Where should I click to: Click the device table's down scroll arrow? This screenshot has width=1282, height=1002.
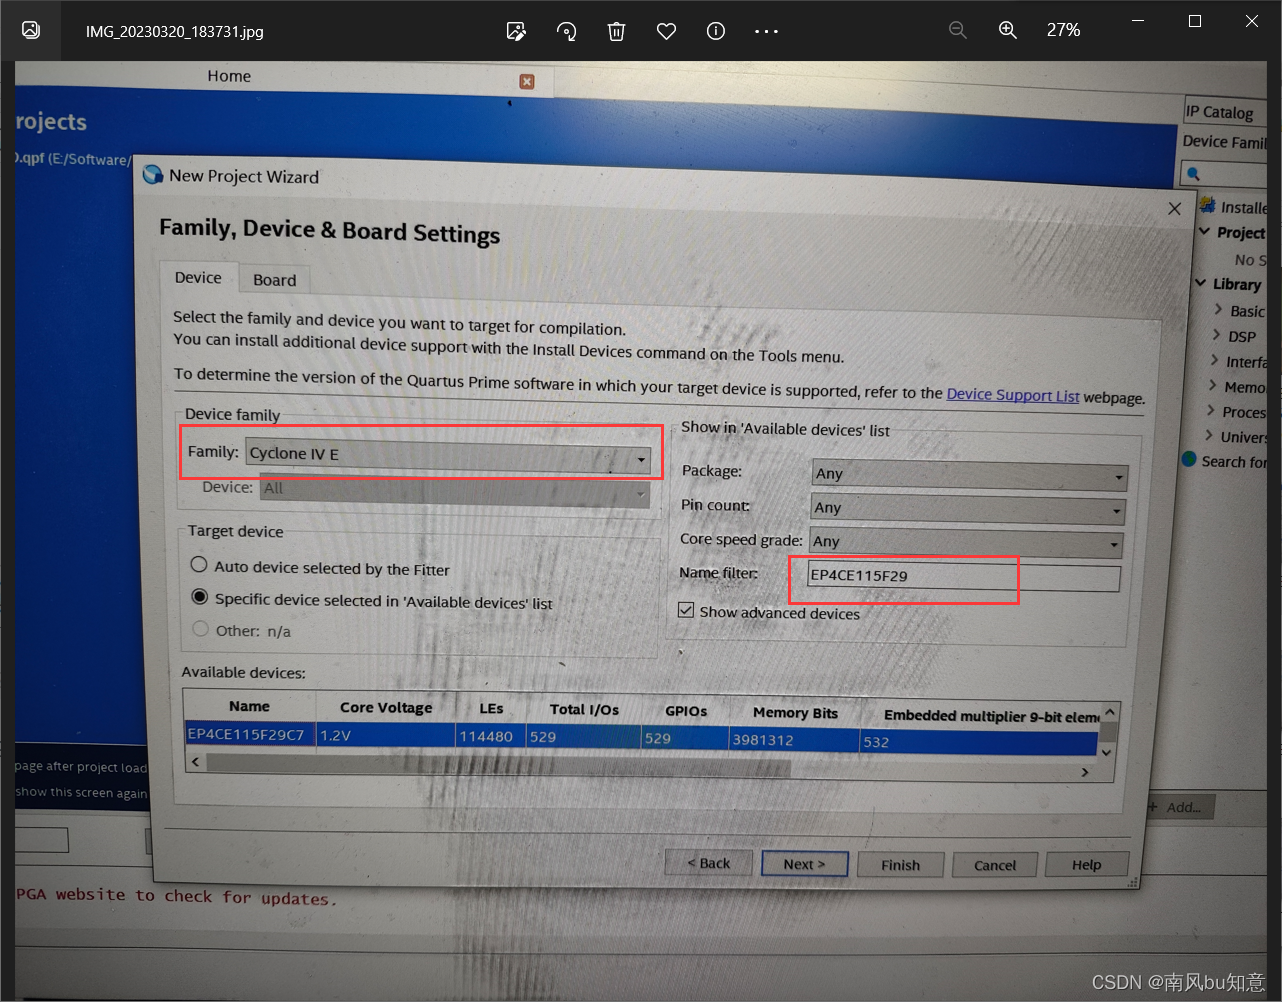click(1106, 751)
